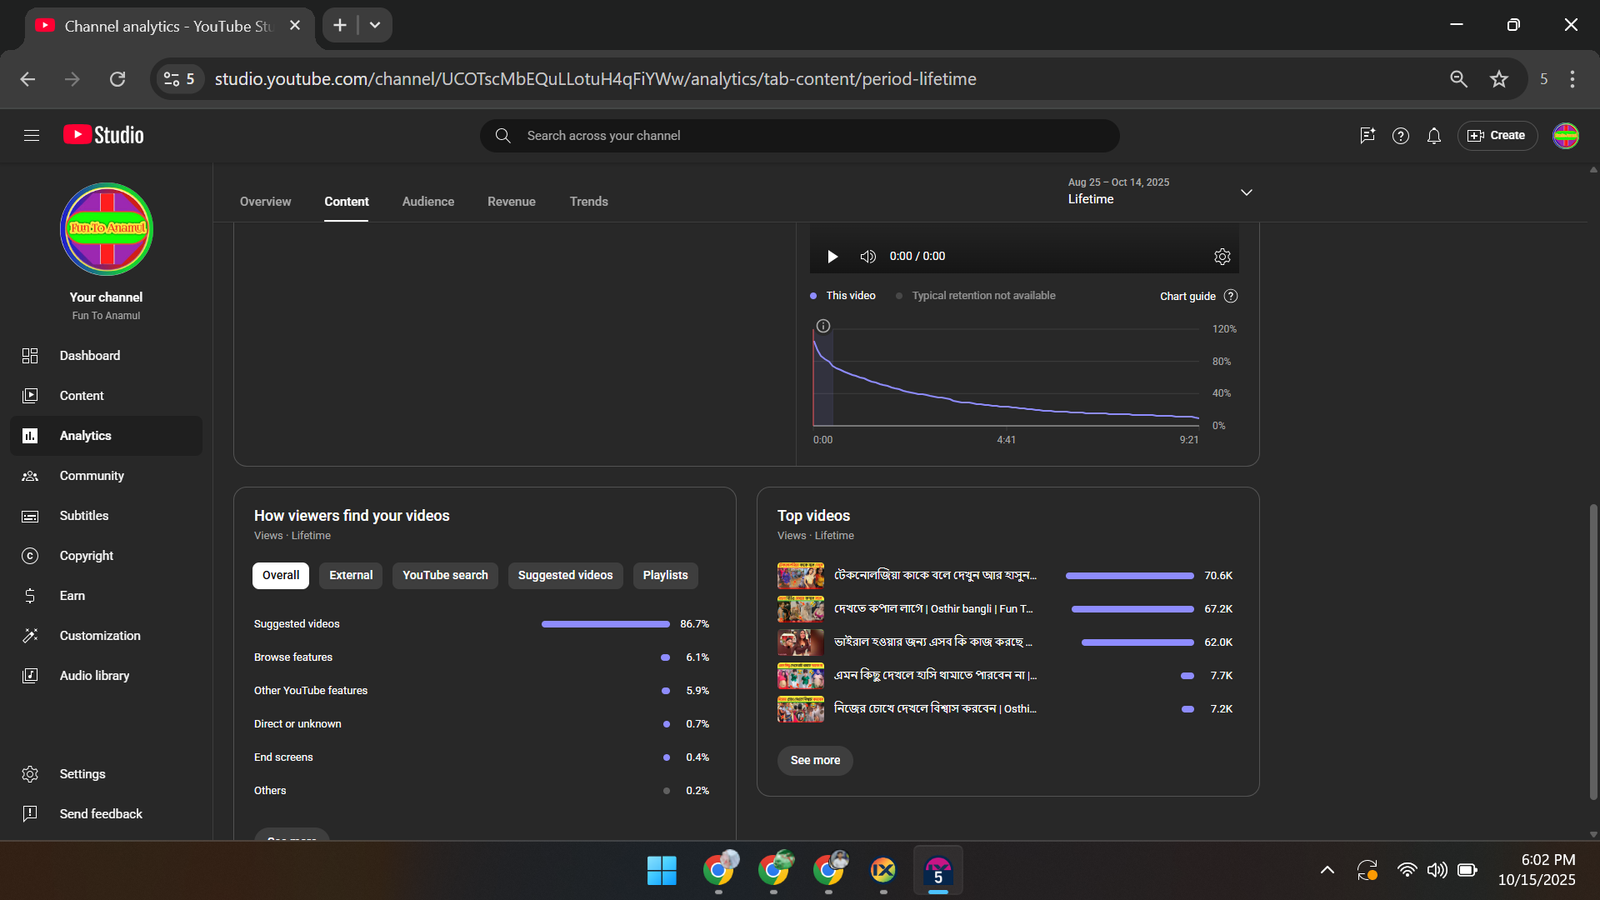Click See more under Top videos
This screenshot has width=1600, height=900.
(x=815, y=760)
